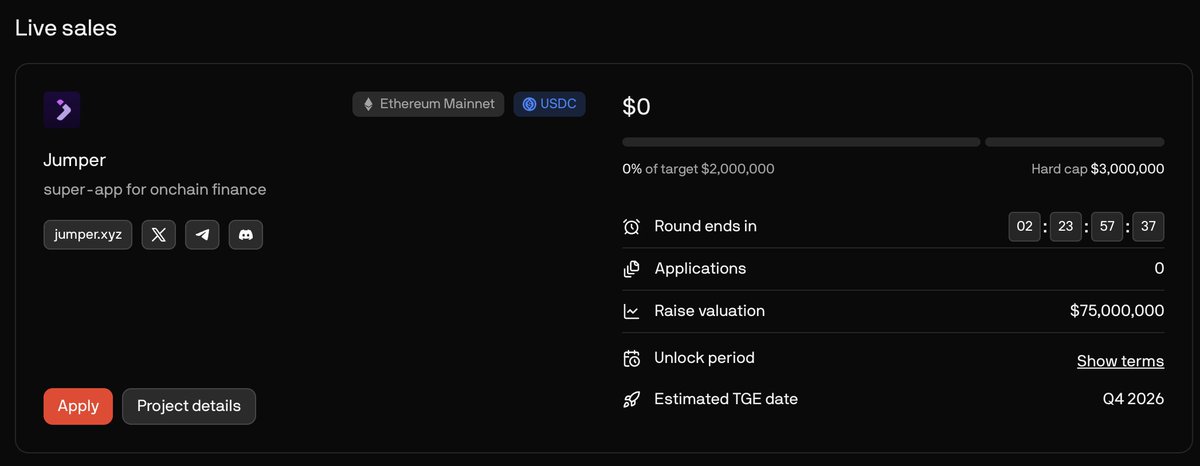Click the Ethereum diamond icon in network badge
The width and height of the screenshot is (1200, 466).
click(368, 104)
